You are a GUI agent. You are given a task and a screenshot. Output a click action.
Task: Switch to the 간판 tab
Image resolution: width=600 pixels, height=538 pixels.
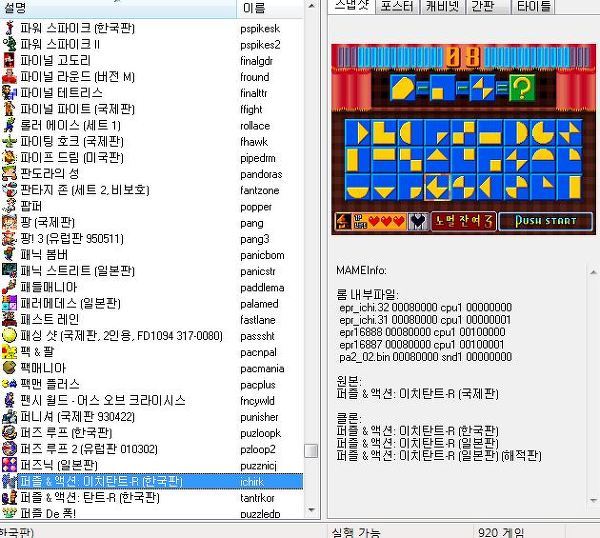tap(488, 7)
